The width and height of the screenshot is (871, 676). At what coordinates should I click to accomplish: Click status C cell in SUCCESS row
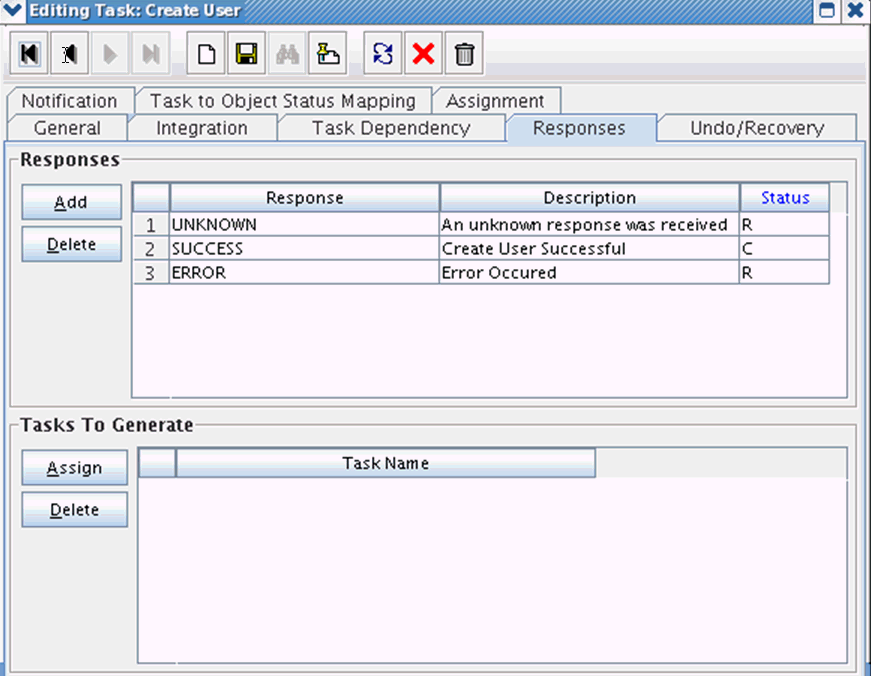(x=785, y=249)
